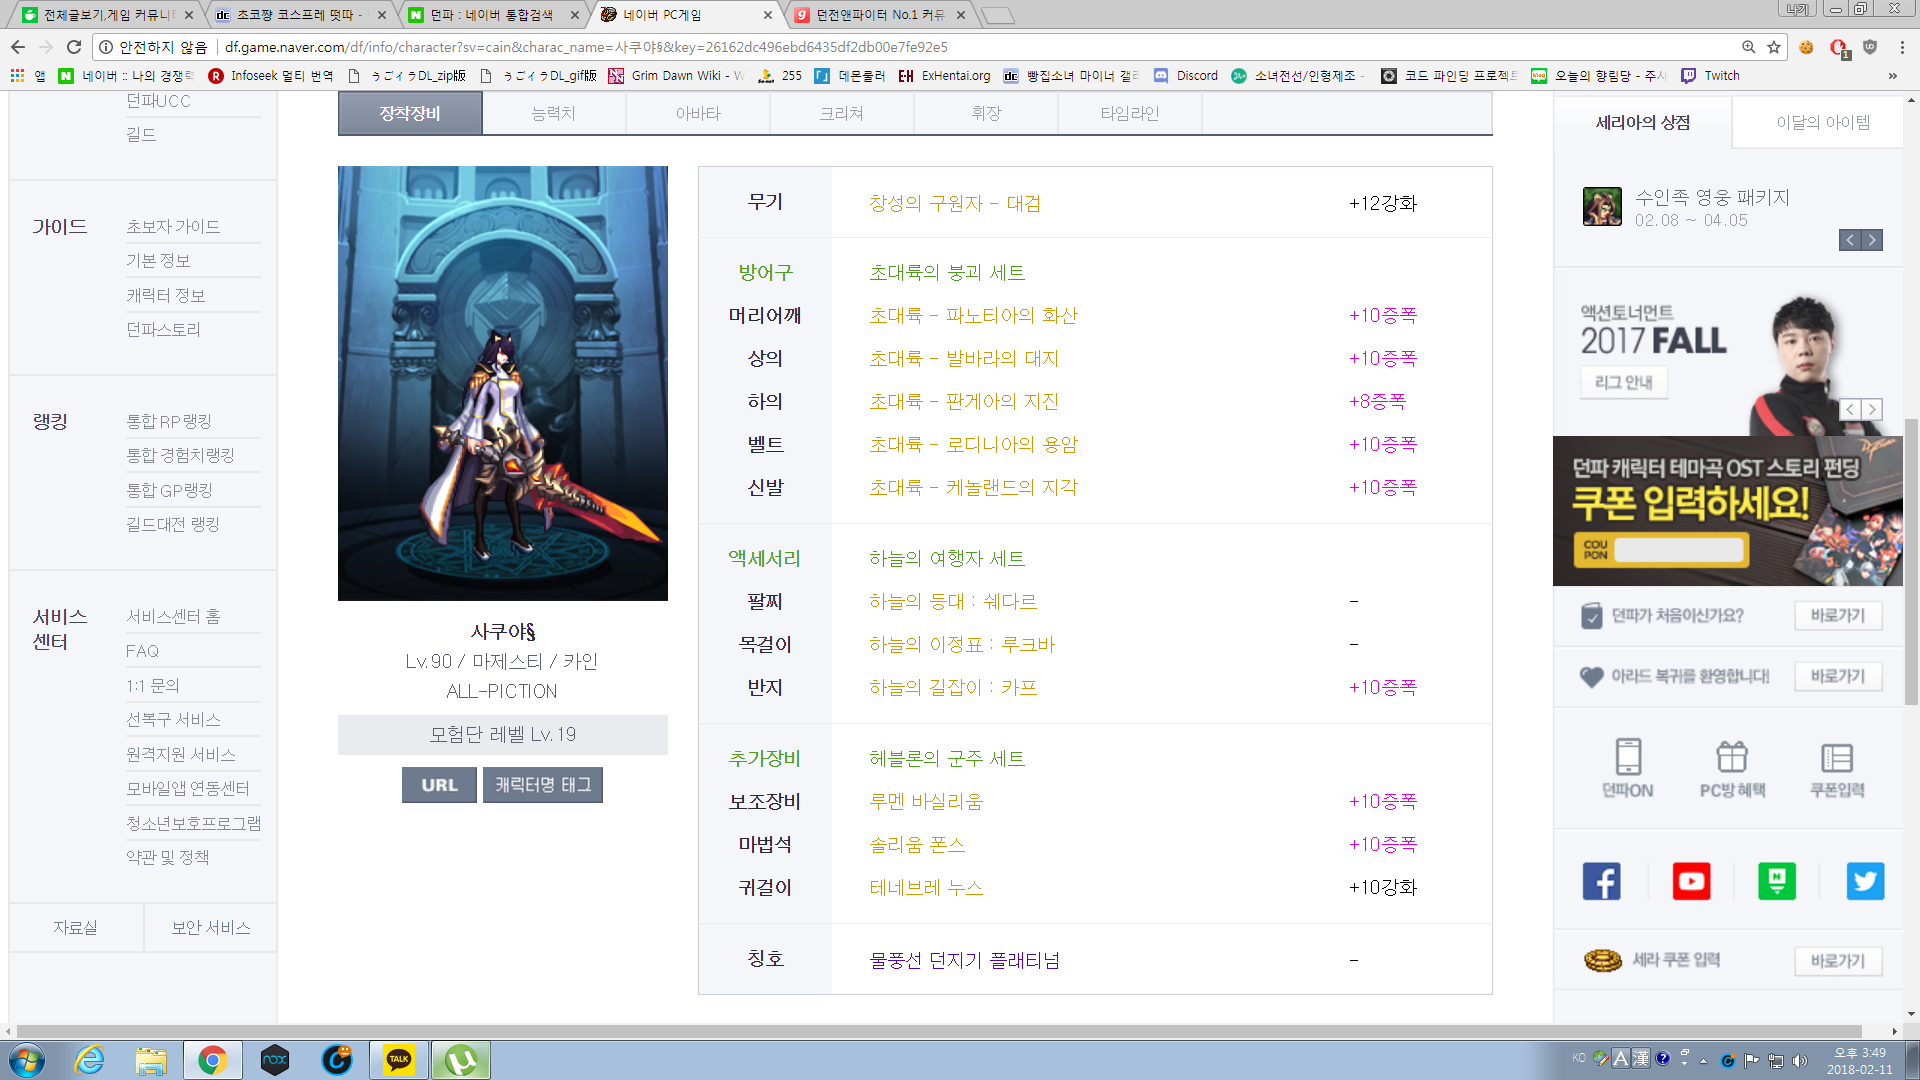The width and height of the screenshot is (1920, 1080).
Task: Show previous item in 세리아의 상점
Action: 1850,240
